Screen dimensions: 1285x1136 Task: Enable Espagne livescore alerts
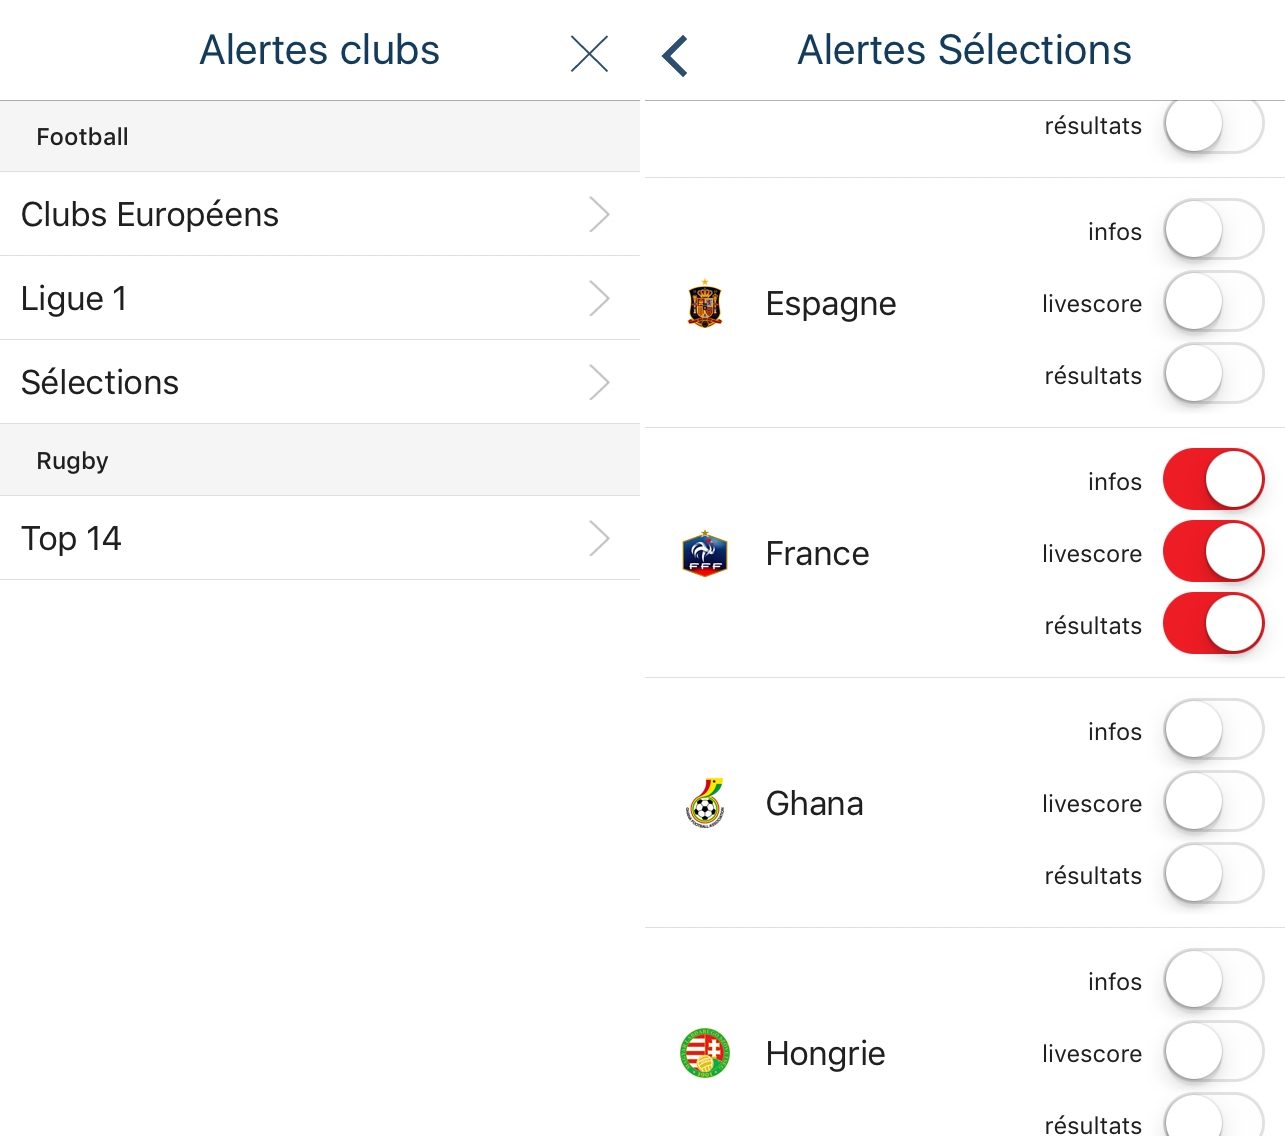1214,303
